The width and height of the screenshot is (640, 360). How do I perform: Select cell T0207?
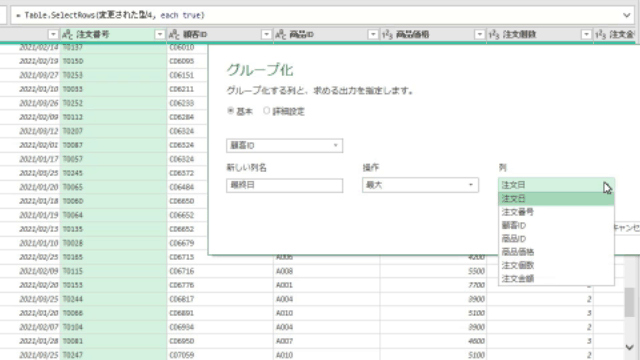click(113, 131)
